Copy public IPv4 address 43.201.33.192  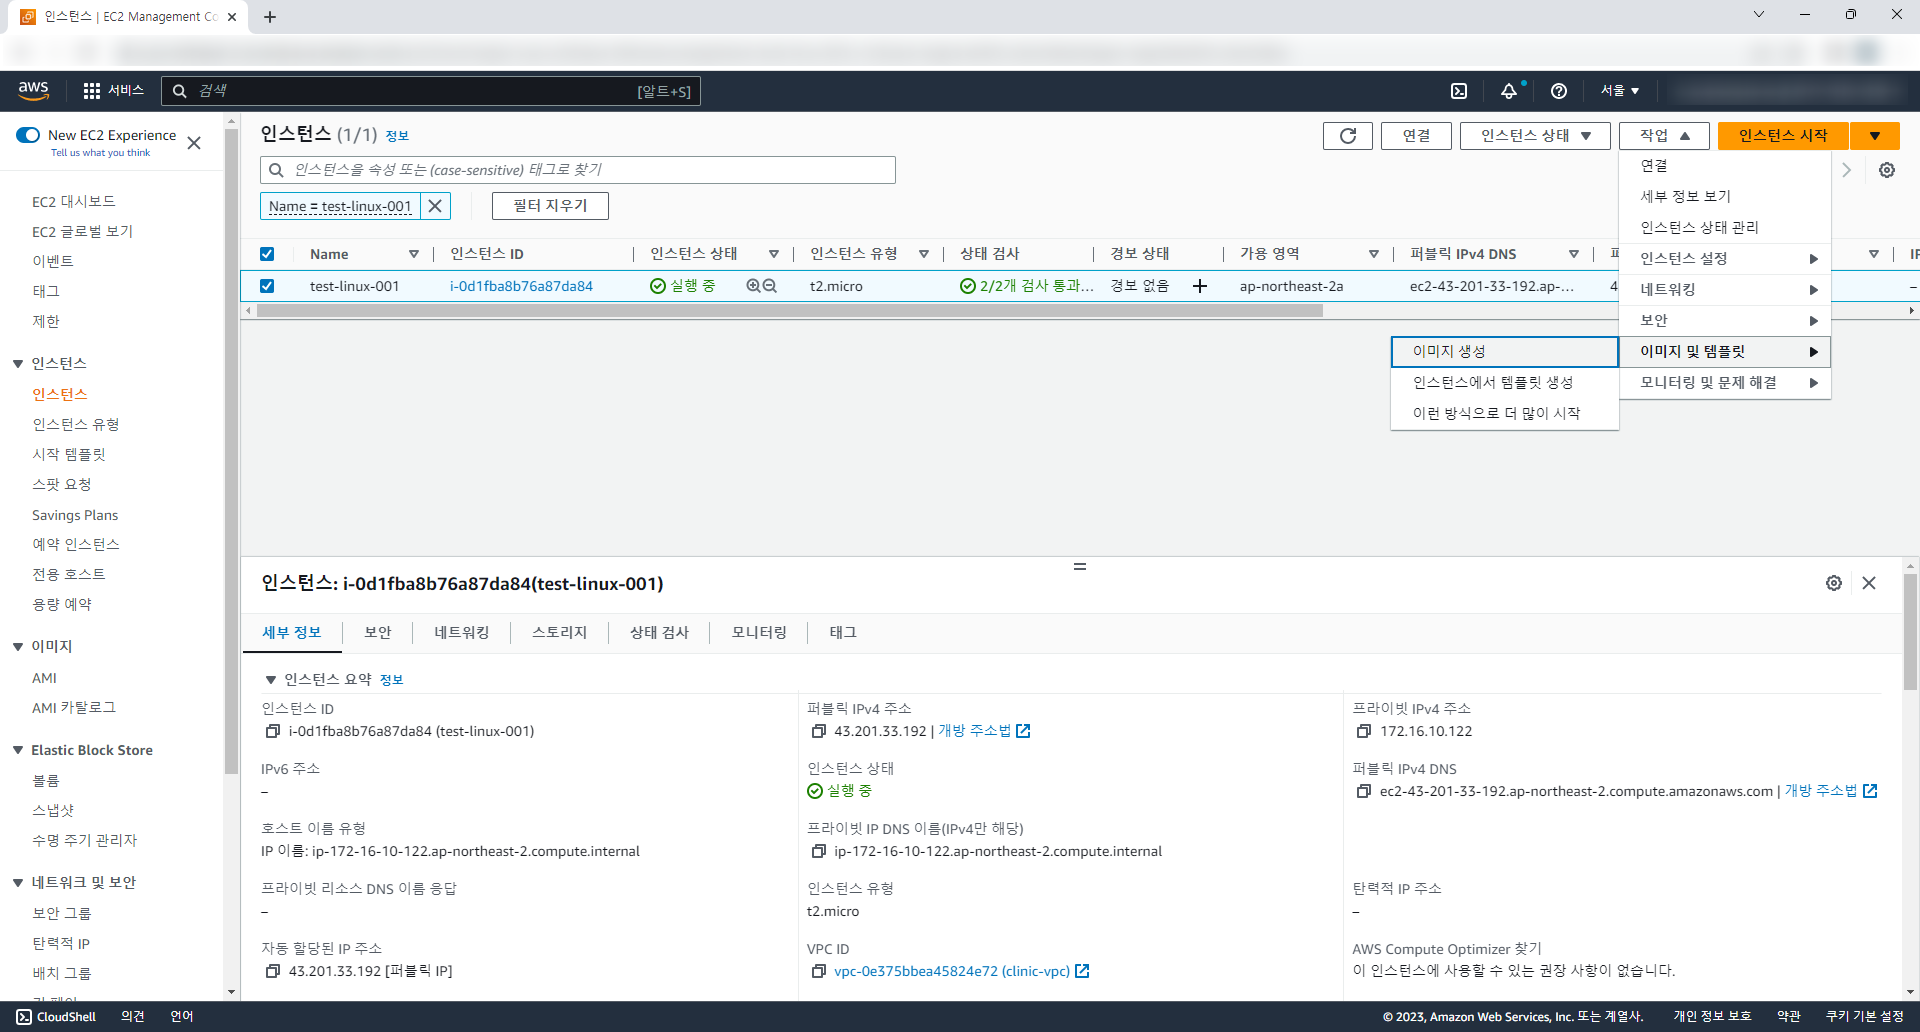pos(818,731)
